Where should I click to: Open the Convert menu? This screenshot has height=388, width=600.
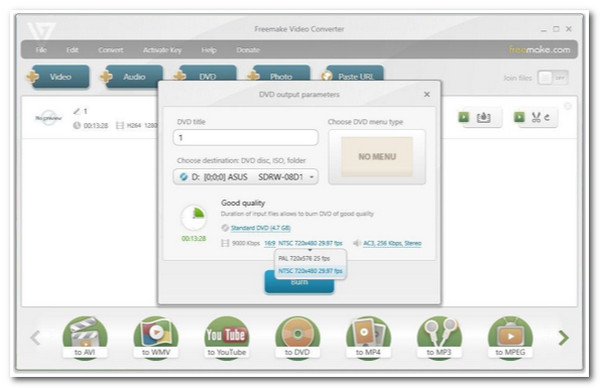(x=111, y=50)
